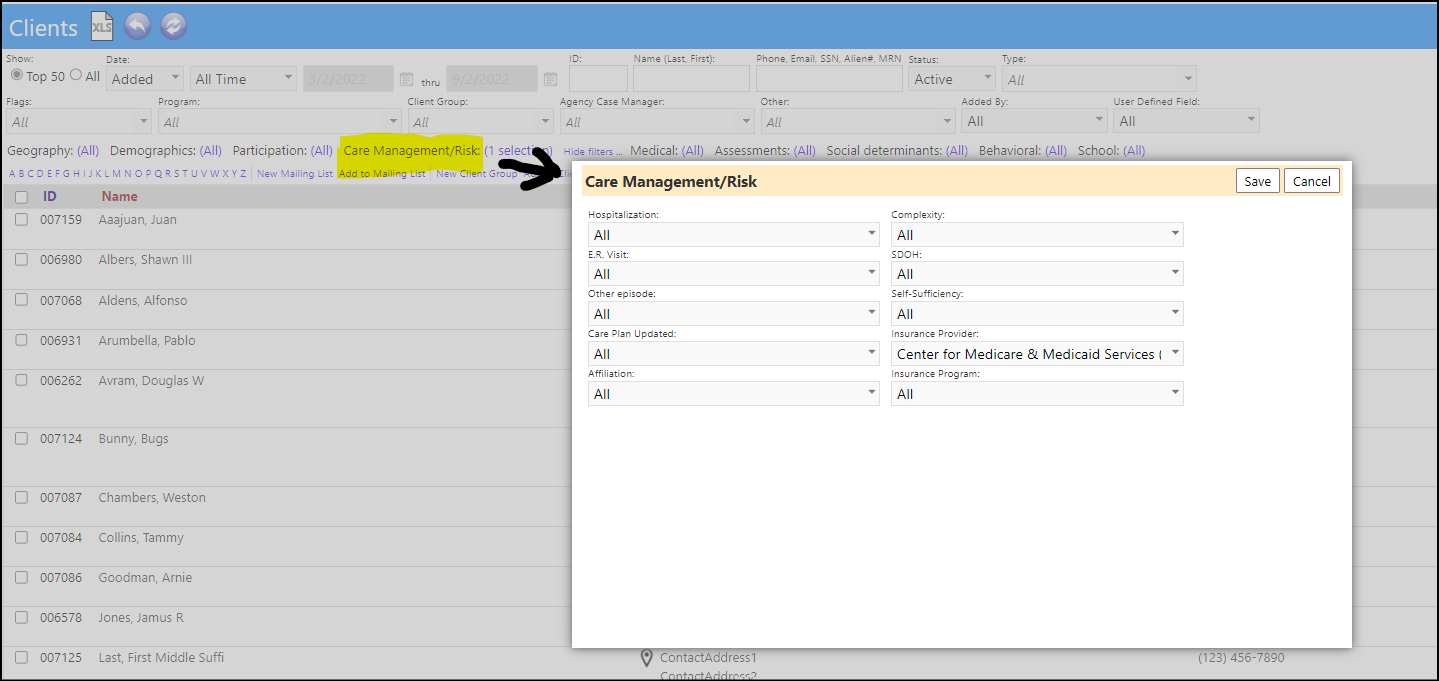Image resolution: width=1439 pixels, height=681 pixels.
Task: Check the box for Jones, Jamus R
Action: (x=21, y=618)
